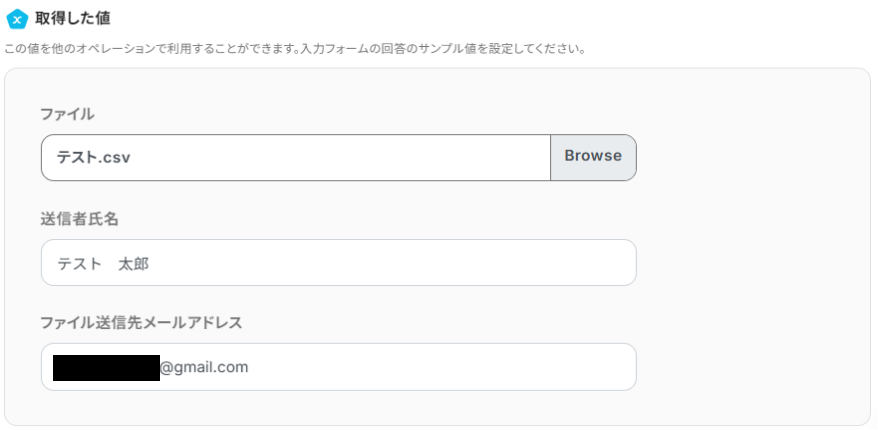878x430 pixels.
Task: Click the blue hexagon icon beside 取得した値
Action: (x=16, y=19)
